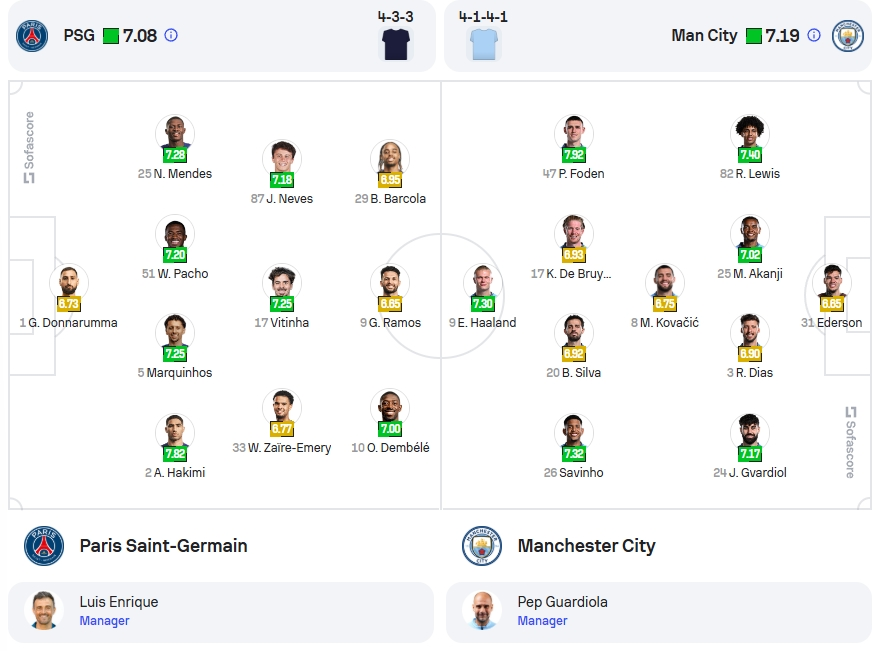
Task: Open the Manchester City logo below the pitch
Action: [x=482, y=546]
